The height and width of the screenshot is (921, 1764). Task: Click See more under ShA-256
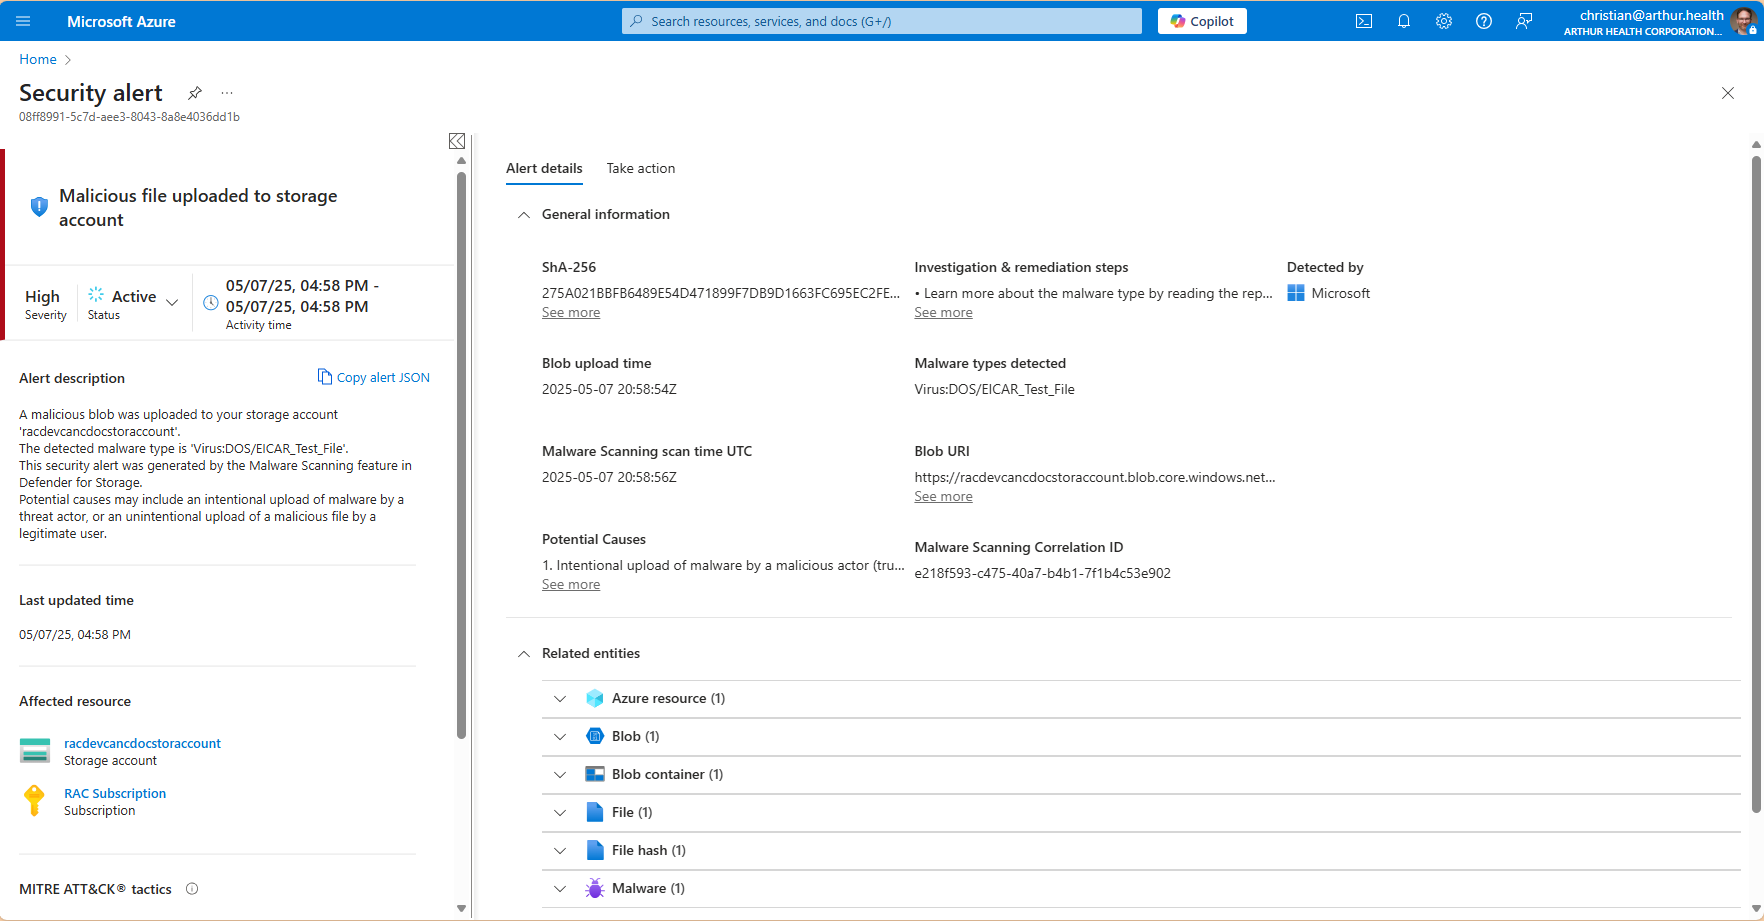pyautogui.click(x=571, y=313)
